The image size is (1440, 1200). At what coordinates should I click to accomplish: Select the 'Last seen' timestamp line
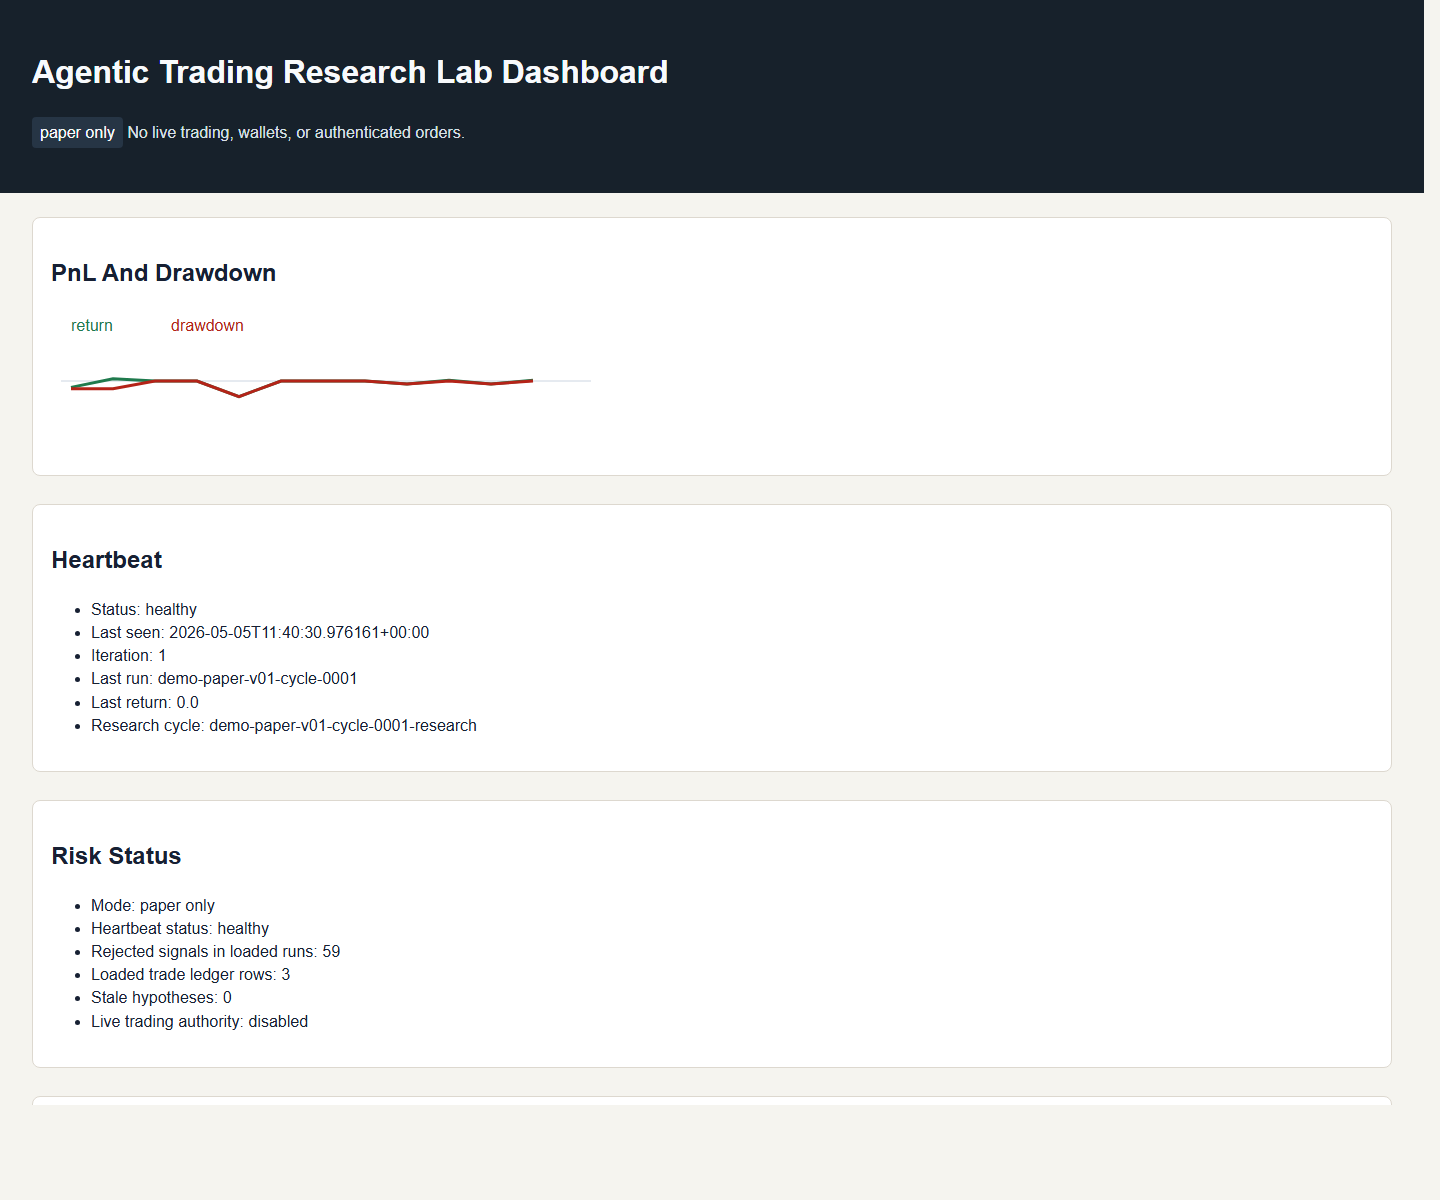tap(260, 632)
